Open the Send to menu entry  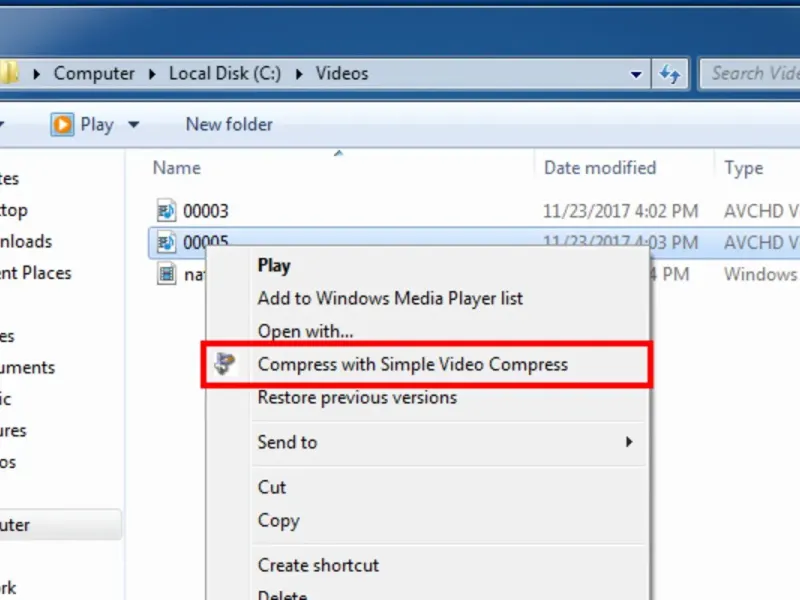pyautogui.click(x=287, y=442)
